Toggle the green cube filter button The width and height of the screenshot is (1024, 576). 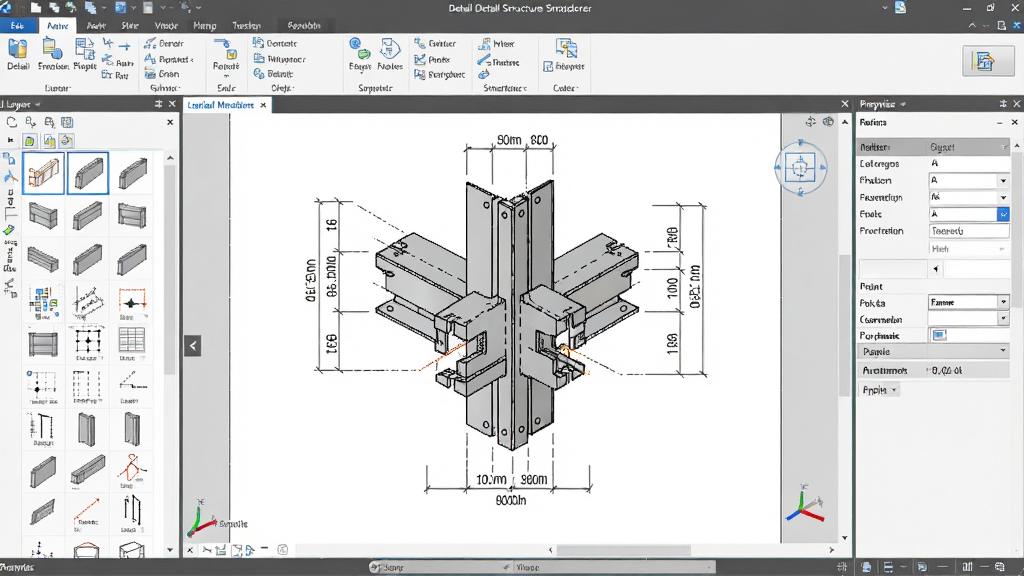(29, 140)
